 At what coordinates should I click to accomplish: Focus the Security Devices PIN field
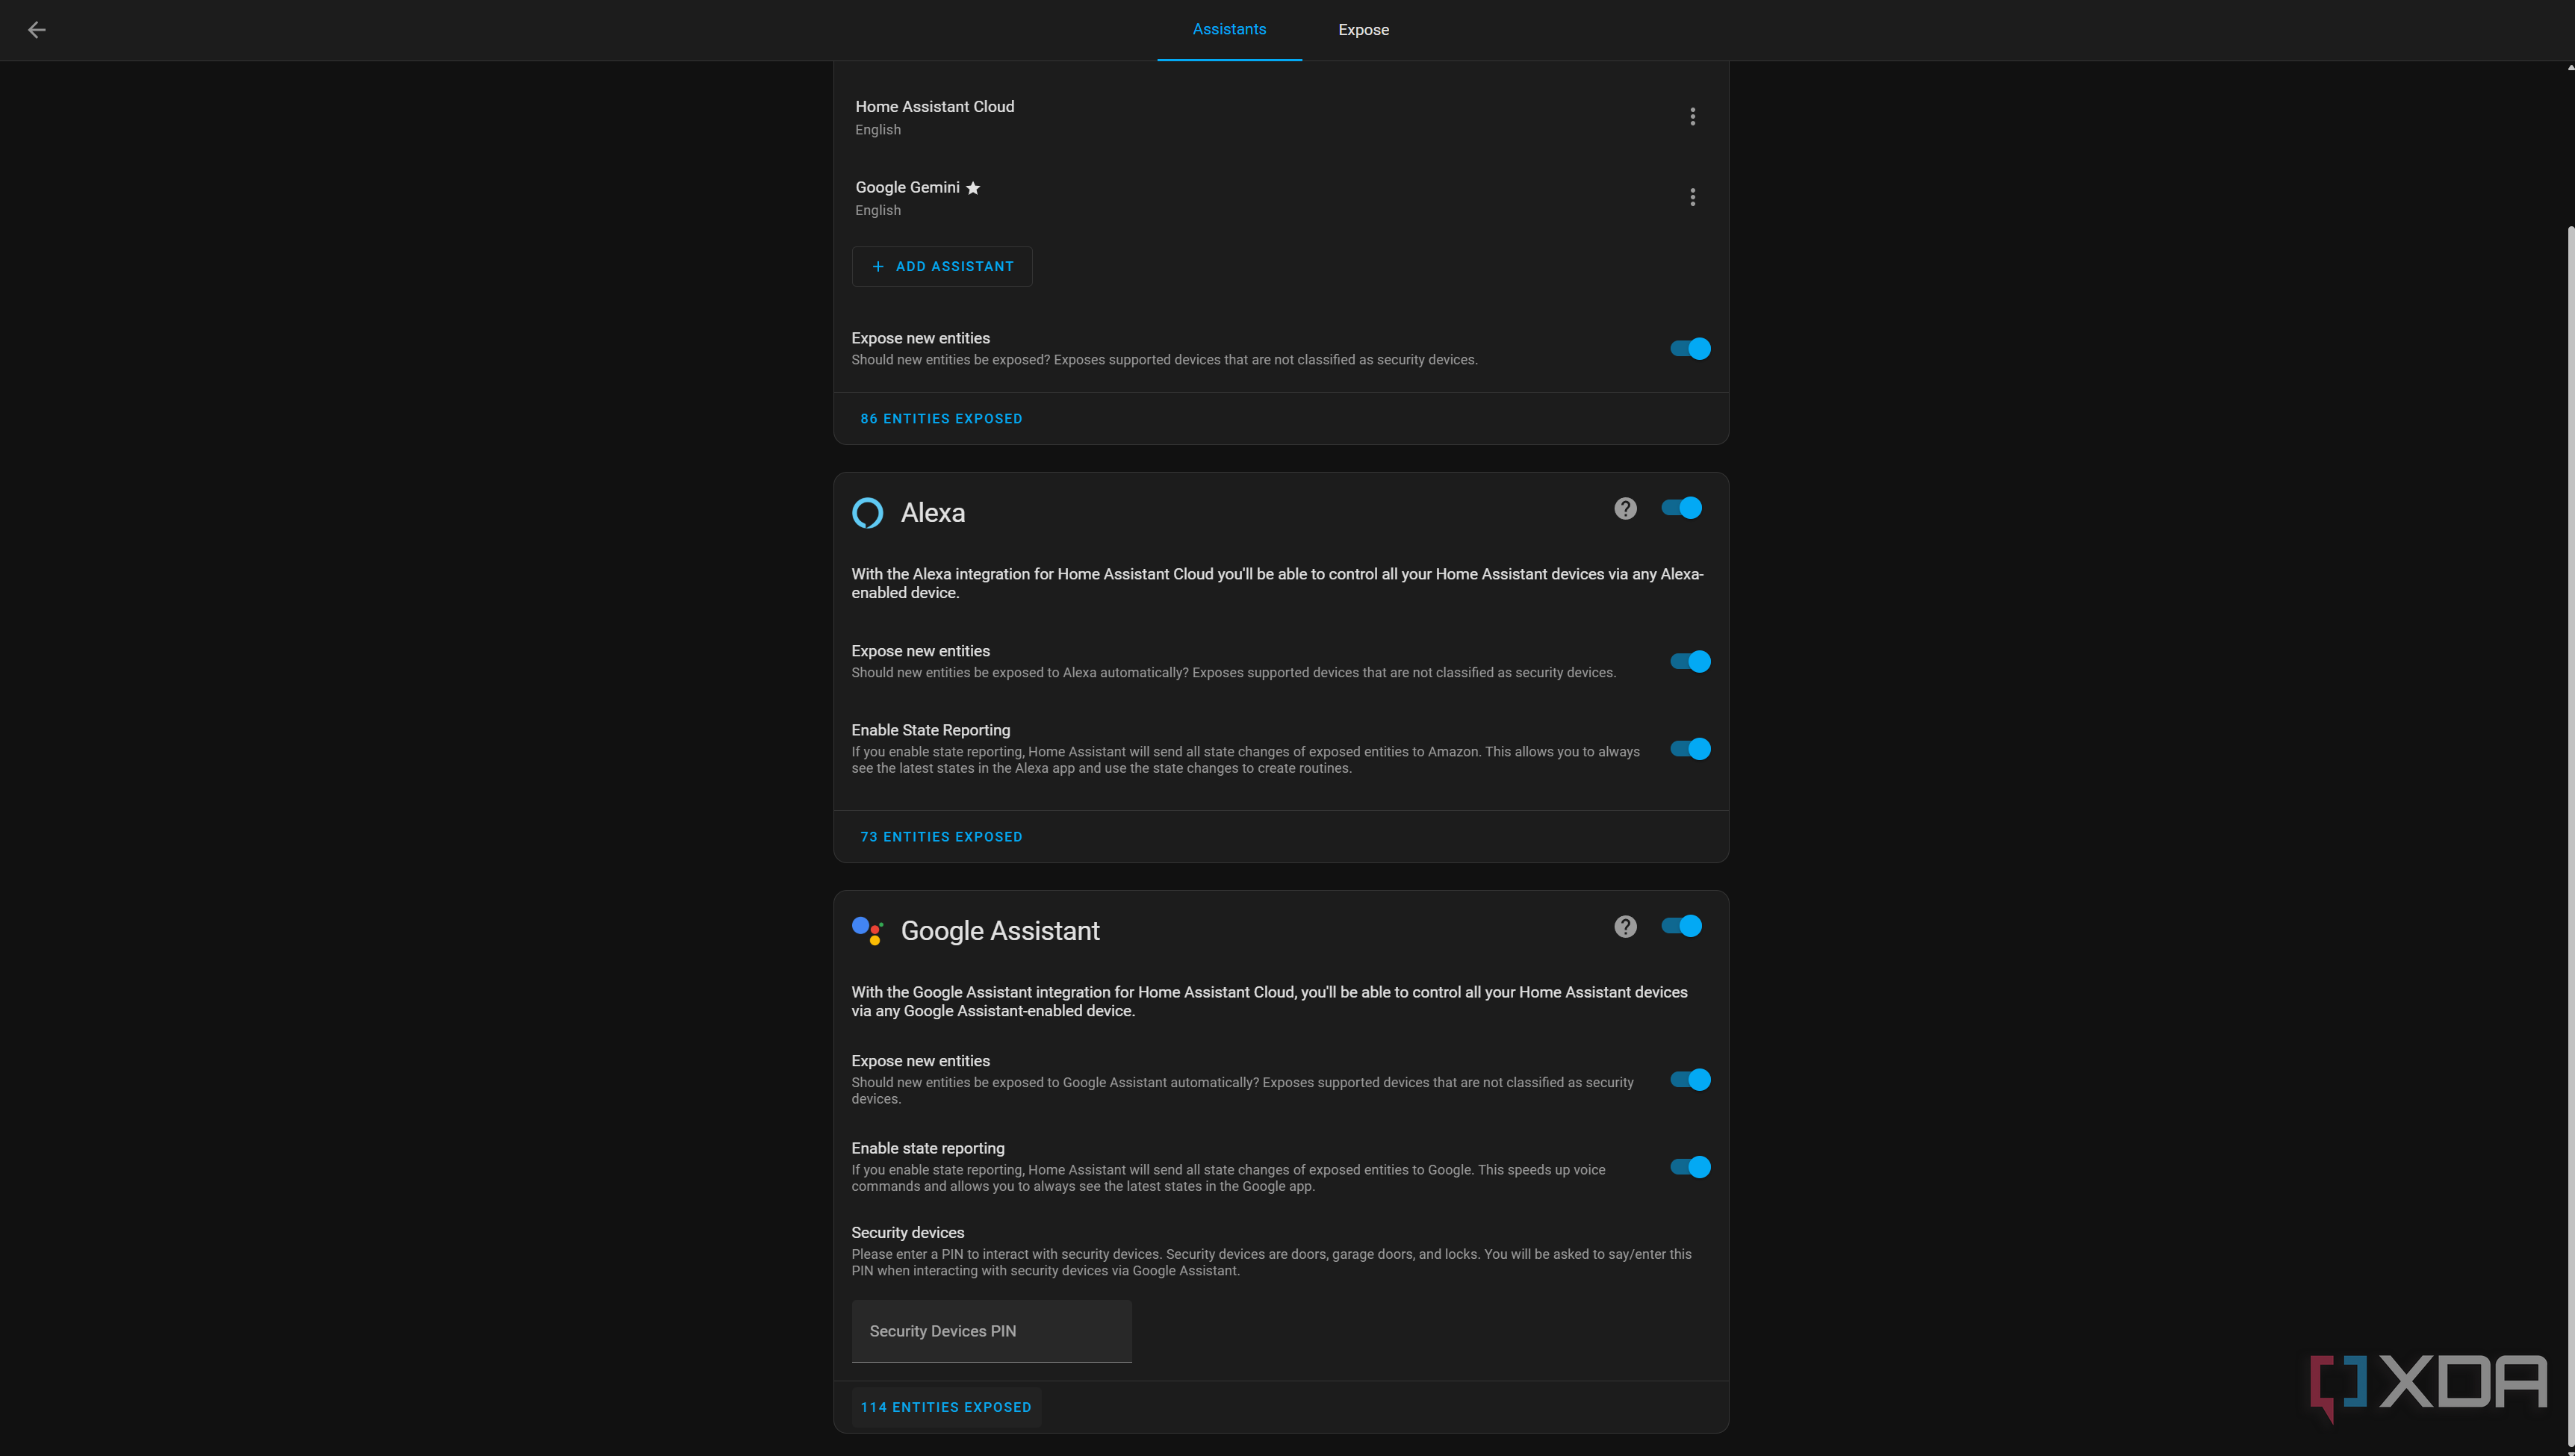pyautogui.click(x=991, y=1331)
